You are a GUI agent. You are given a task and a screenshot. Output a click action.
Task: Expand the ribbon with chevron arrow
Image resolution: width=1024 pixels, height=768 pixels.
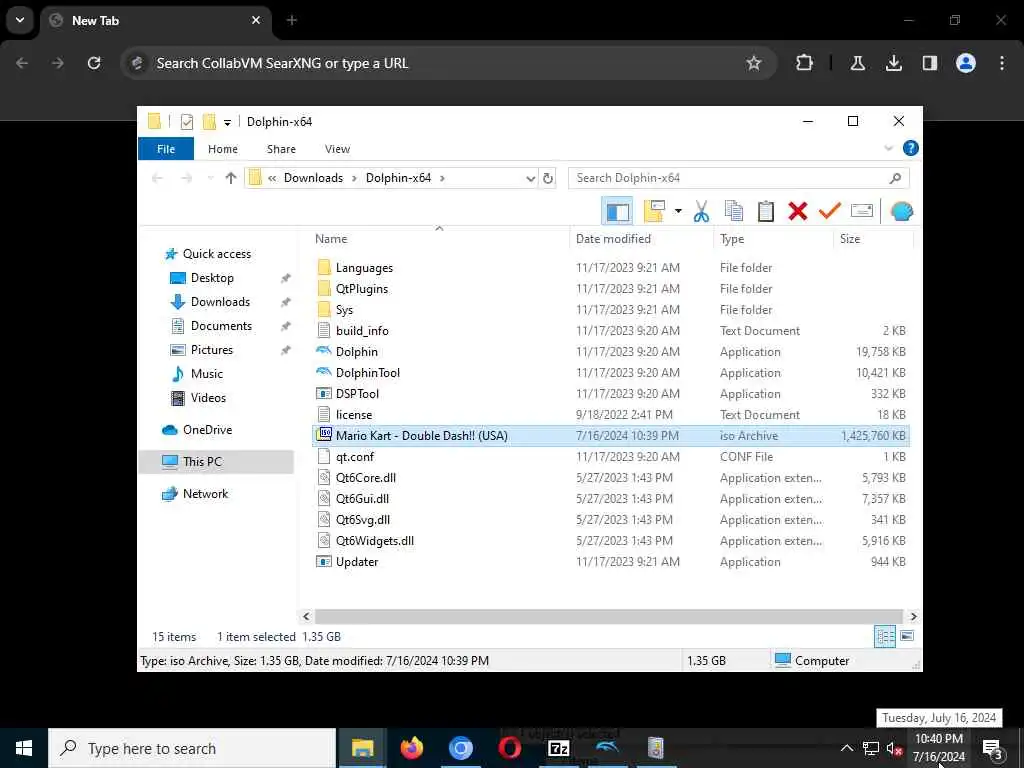point(888,148)
